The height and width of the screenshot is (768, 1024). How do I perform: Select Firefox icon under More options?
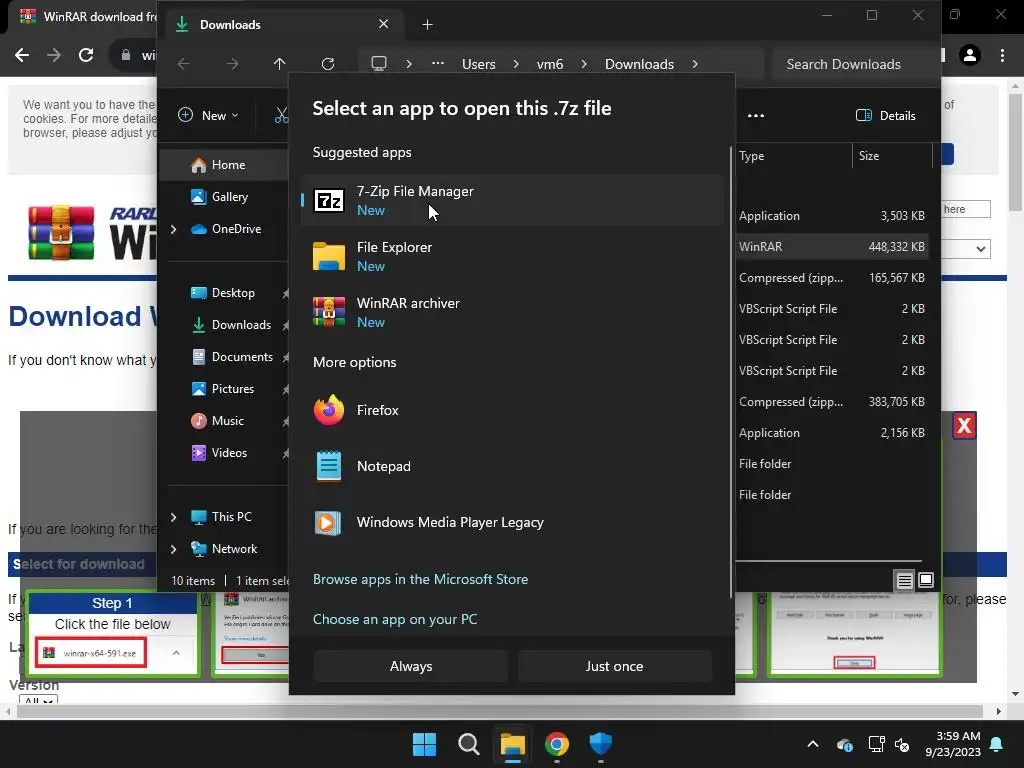pyautogui.click(x=329, y=410)
